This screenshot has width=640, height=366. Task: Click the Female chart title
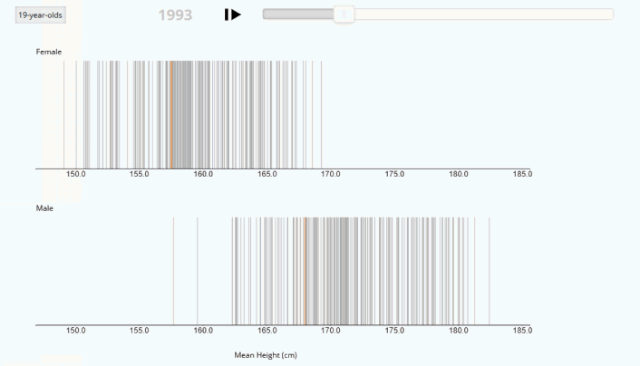(49, 52)
